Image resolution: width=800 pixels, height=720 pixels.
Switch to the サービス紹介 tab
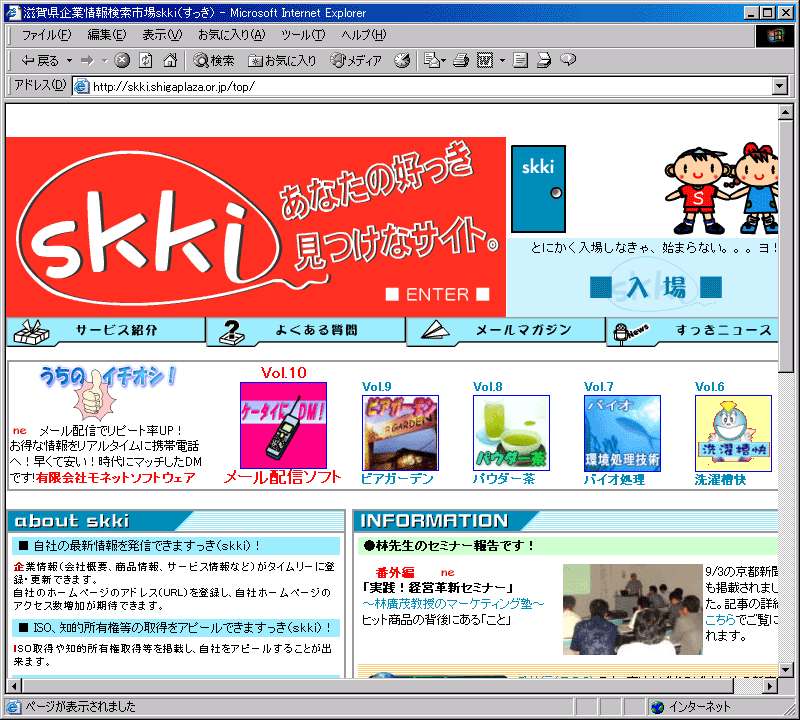pyautogui.click(x=106, y=331)
